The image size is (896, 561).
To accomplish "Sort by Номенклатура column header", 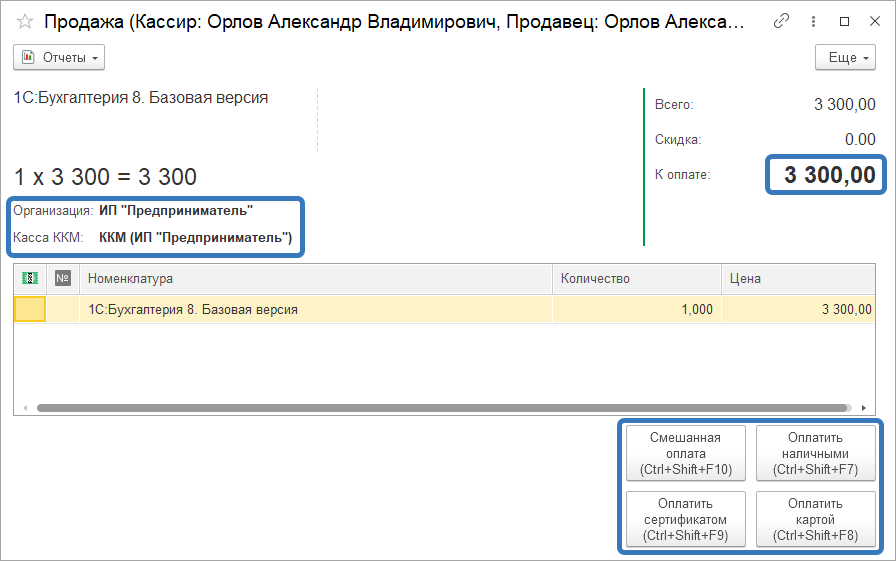I will 316,279.
